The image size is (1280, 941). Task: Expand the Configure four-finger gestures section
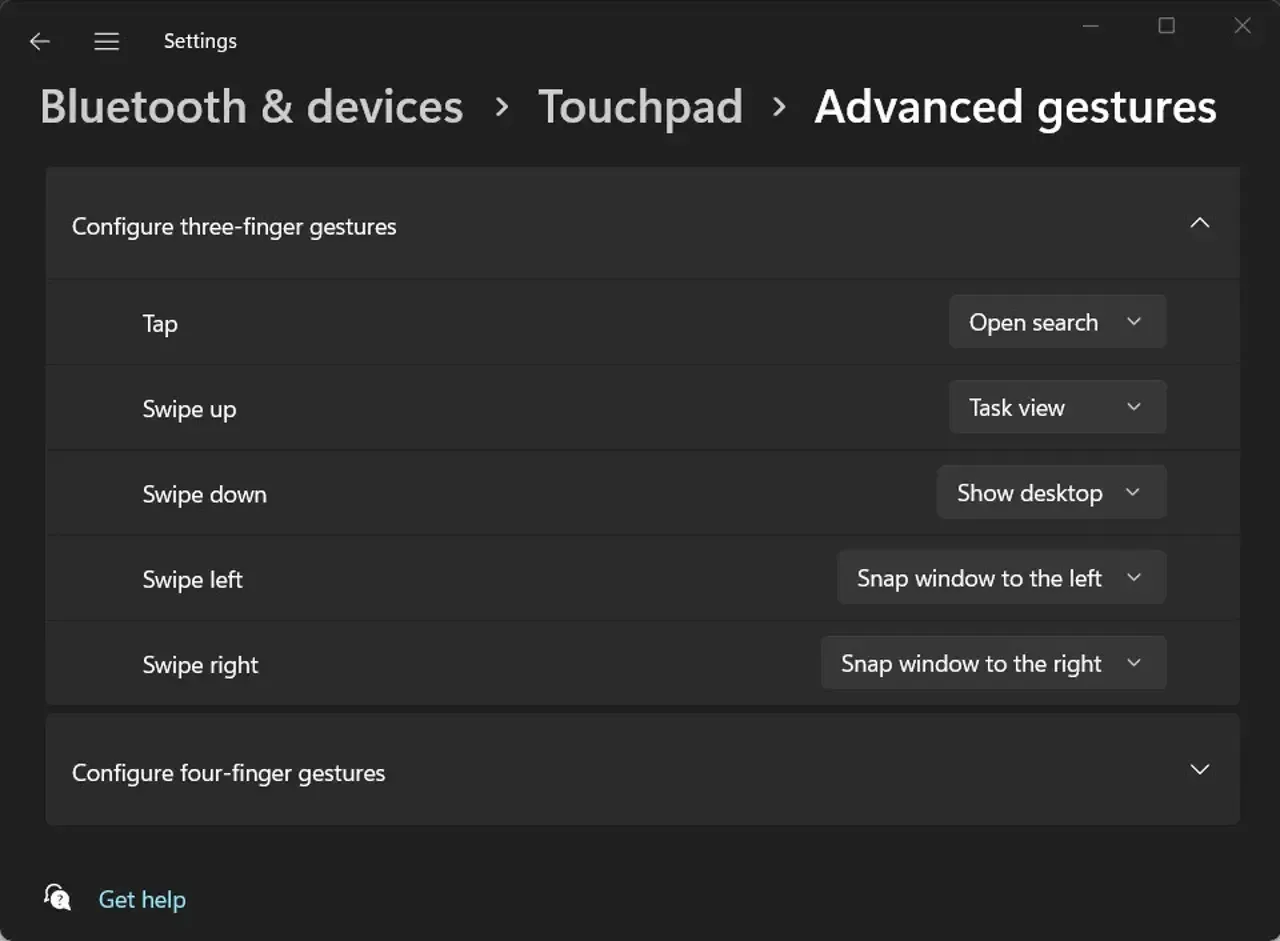pos(1199,770)
